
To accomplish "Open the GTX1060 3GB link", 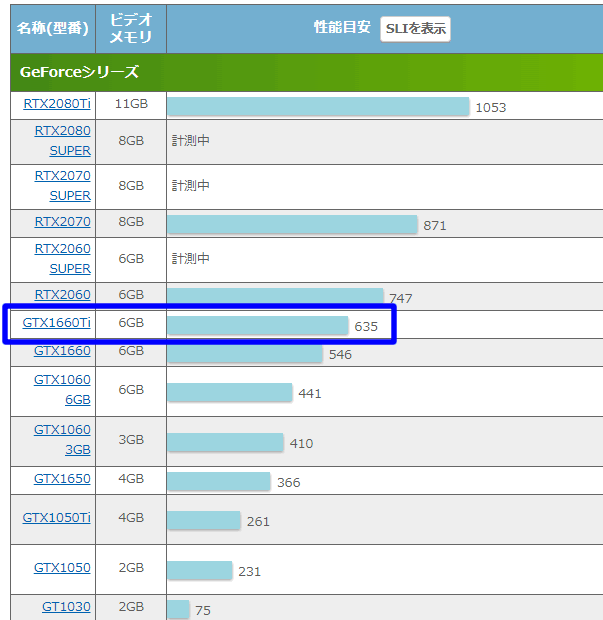I will (x=62, y=440).
